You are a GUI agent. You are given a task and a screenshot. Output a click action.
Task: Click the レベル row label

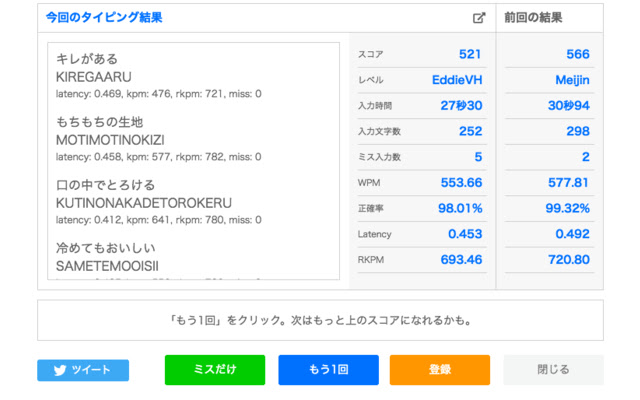pyautogui.click(x=371, y=80)
